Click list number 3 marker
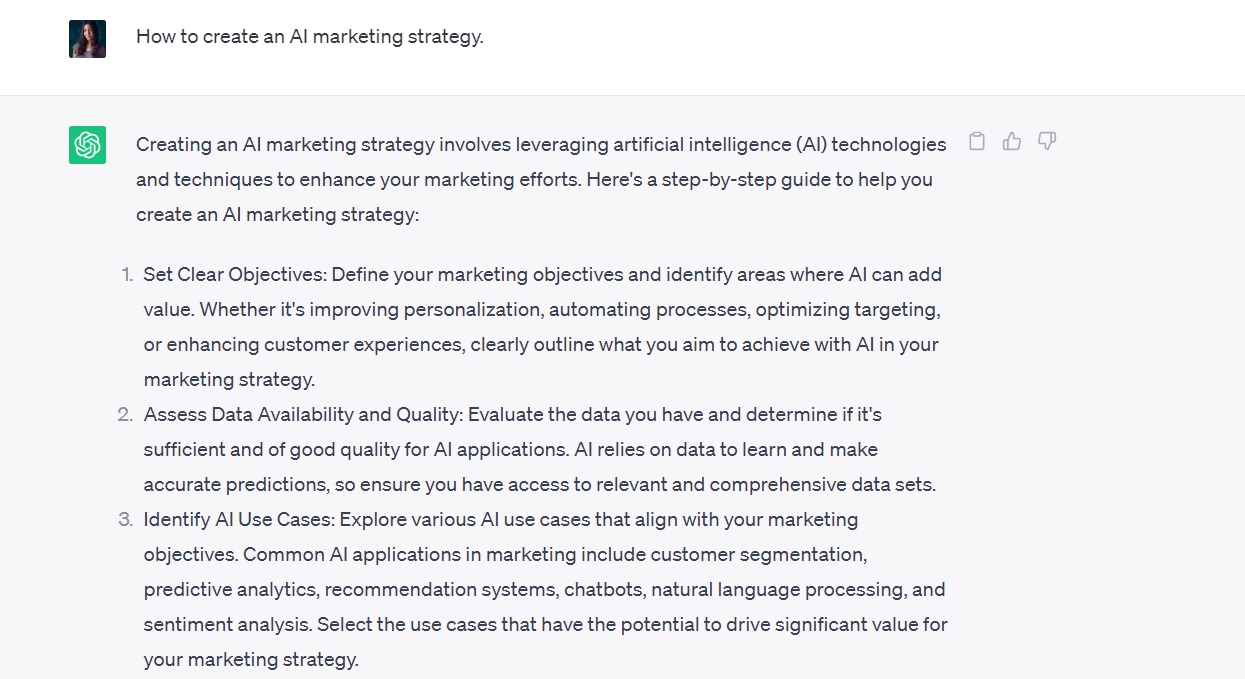Image resolution: width=1245 pixels, height=679 pixels. point(125,520)
